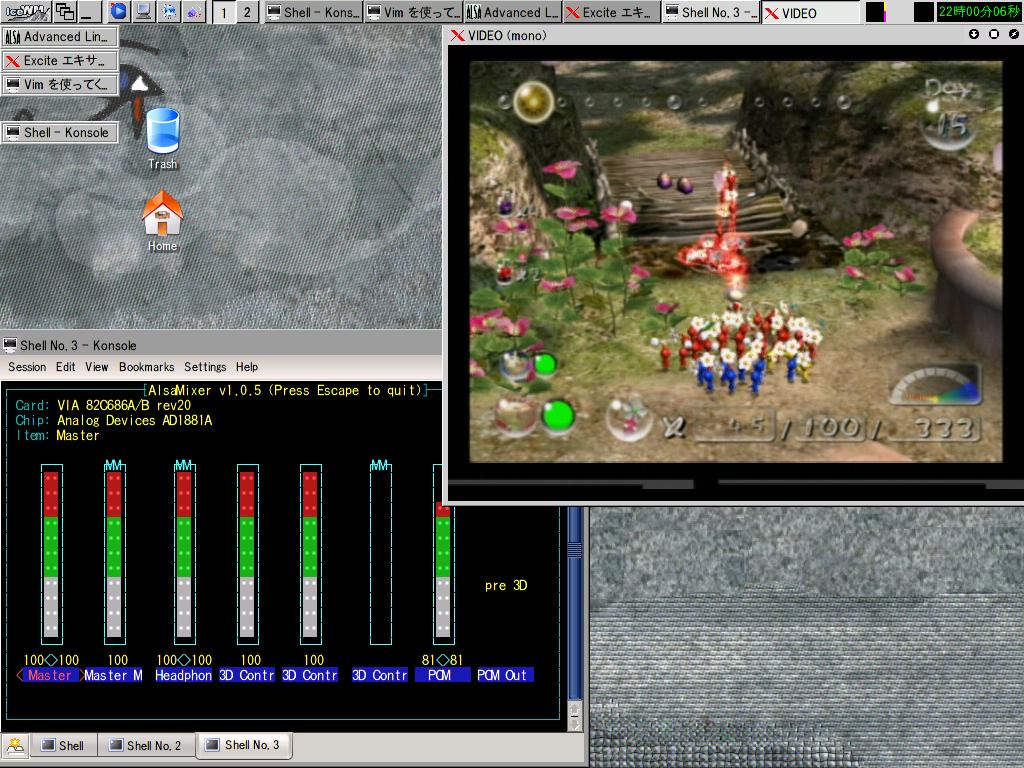Toggle MM mute indicator above Headphone
The height and width of the screenshot is (768, 1024).
184,465
